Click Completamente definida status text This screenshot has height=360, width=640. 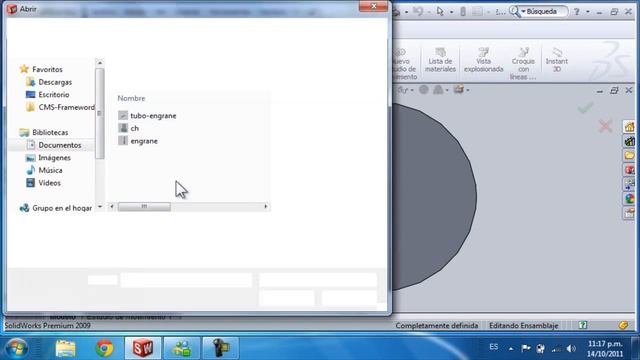point(436,326)
